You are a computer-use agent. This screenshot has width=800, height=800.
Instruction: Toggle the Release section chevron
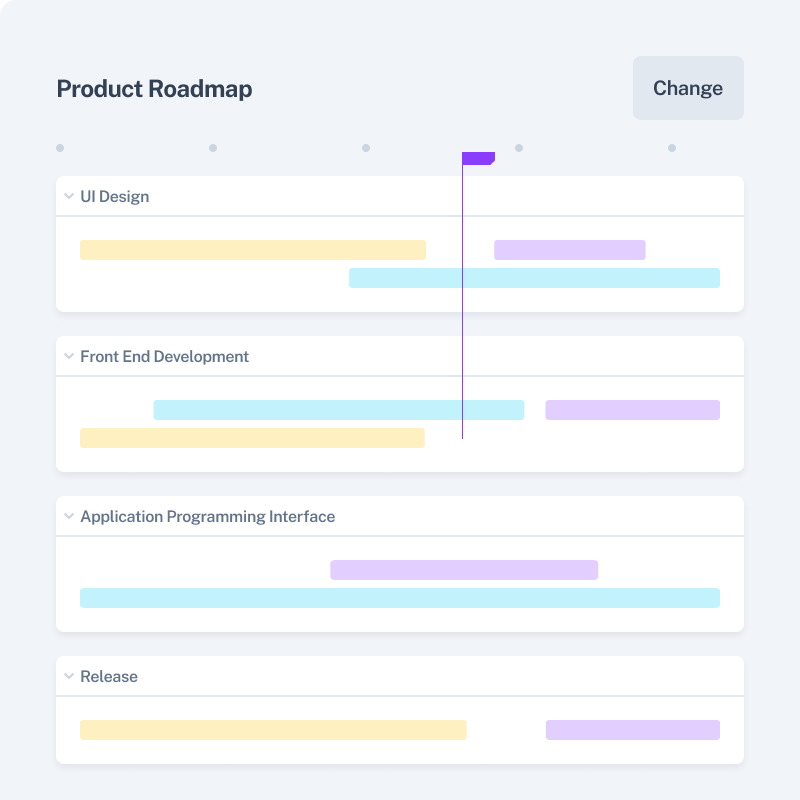point(69,676)
